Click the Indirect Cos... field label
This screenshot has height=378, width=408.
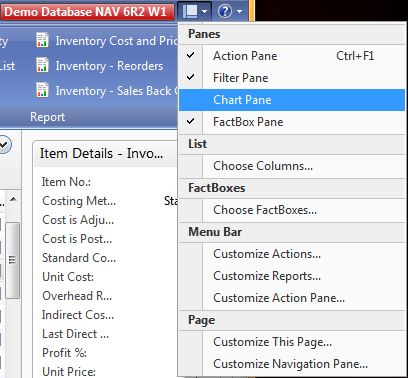(78, 315)
